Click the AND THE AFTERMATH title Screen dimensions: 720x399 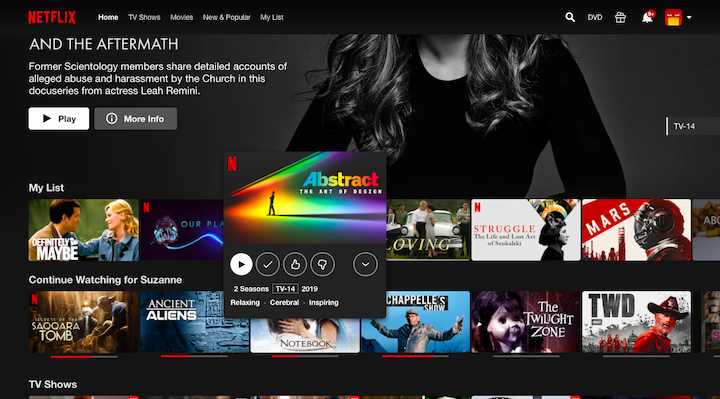click(x=104, y=45)
